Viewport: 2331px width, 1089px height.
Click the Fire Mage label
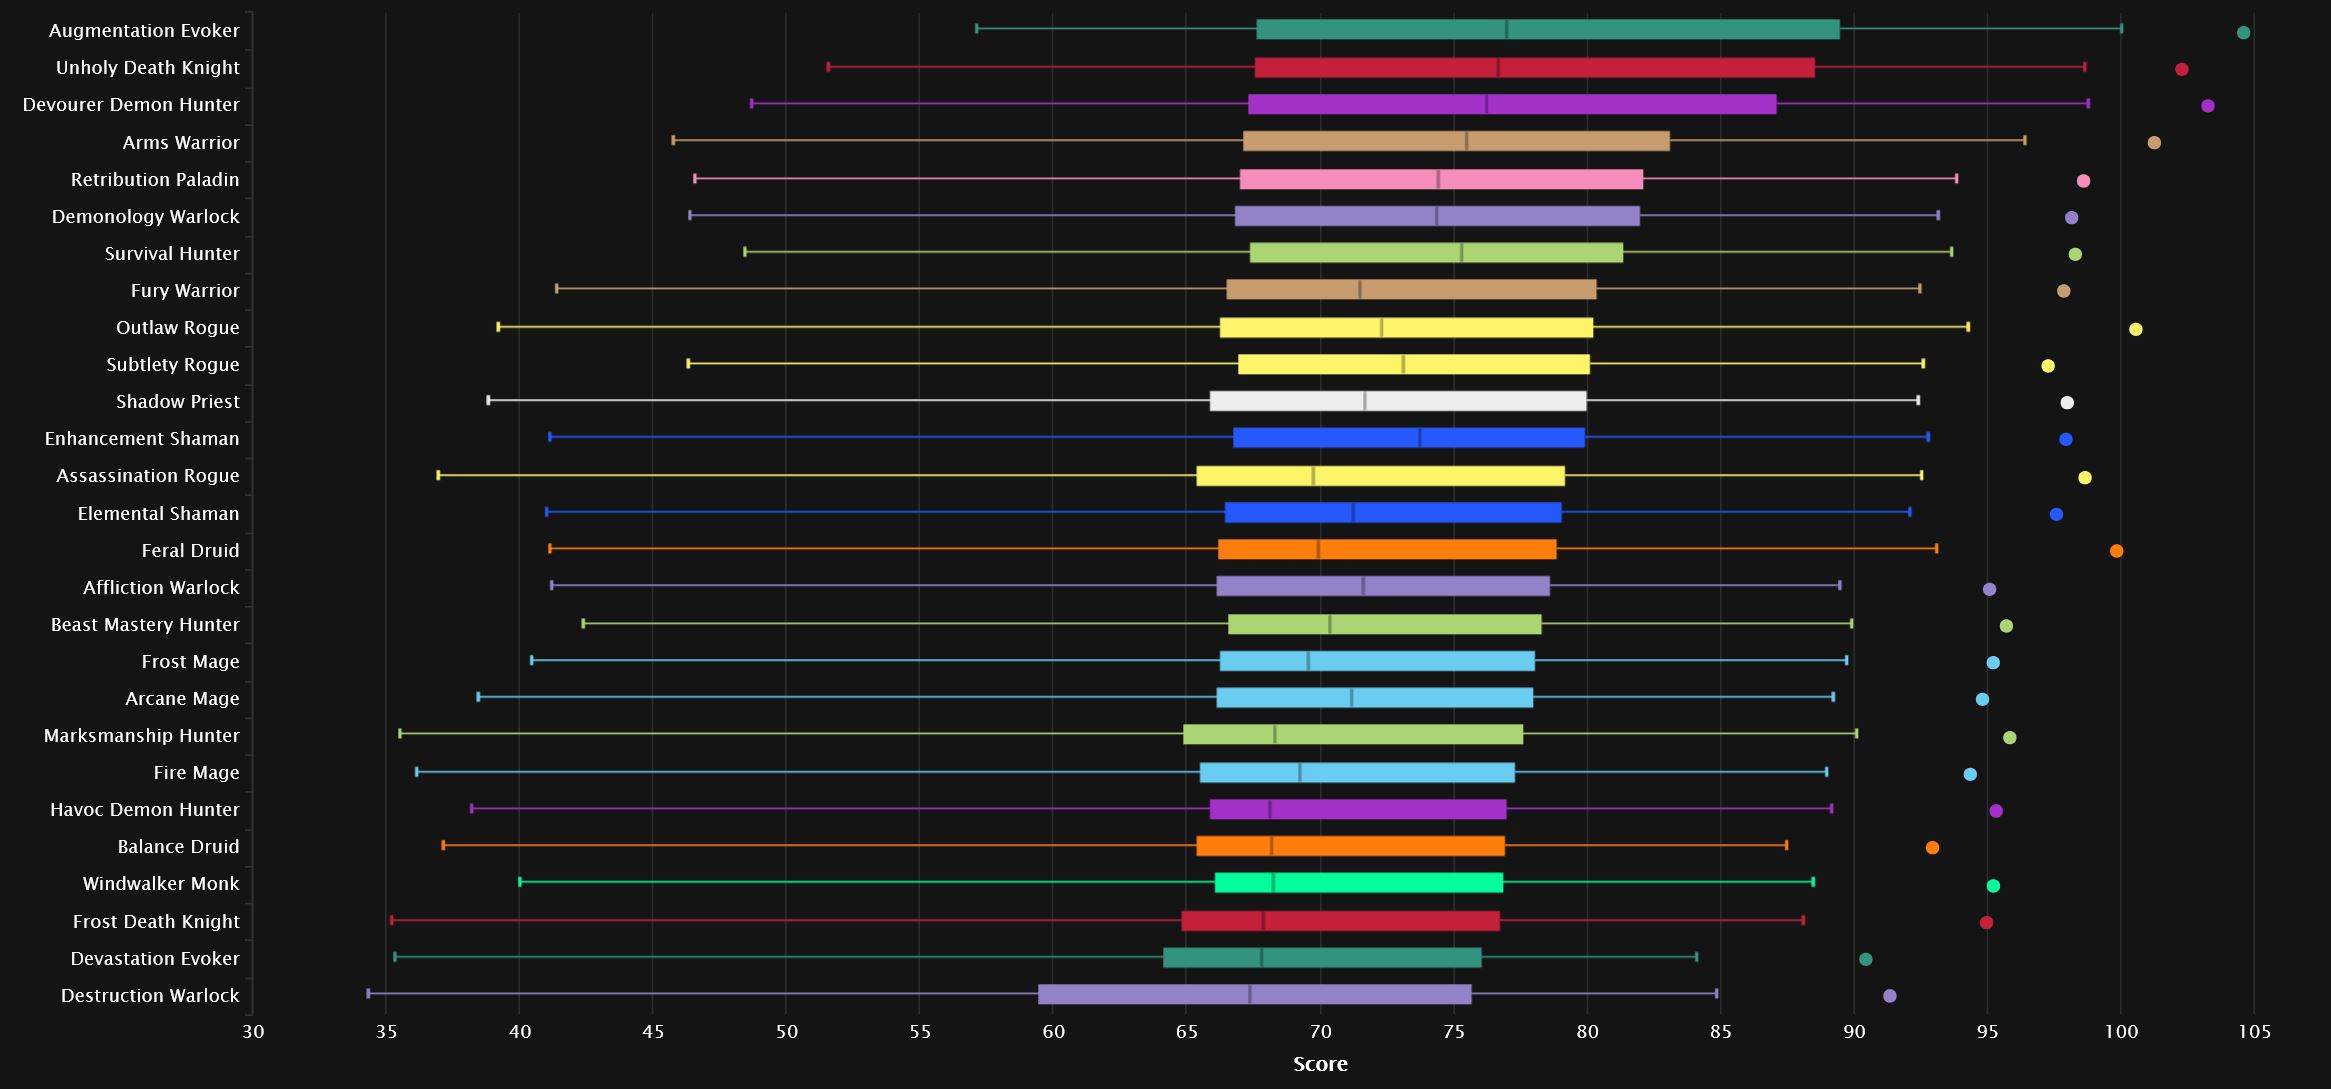[x=196, y=772]
